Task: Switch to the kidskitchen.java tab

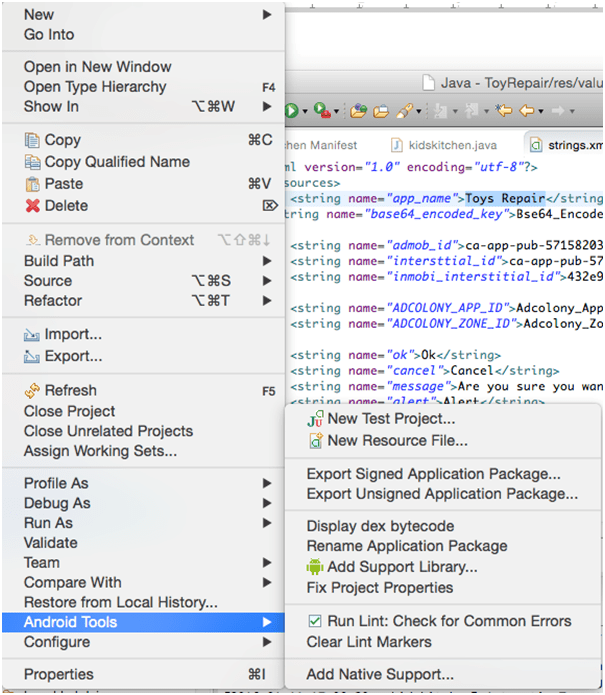Action: pos(449,145)
